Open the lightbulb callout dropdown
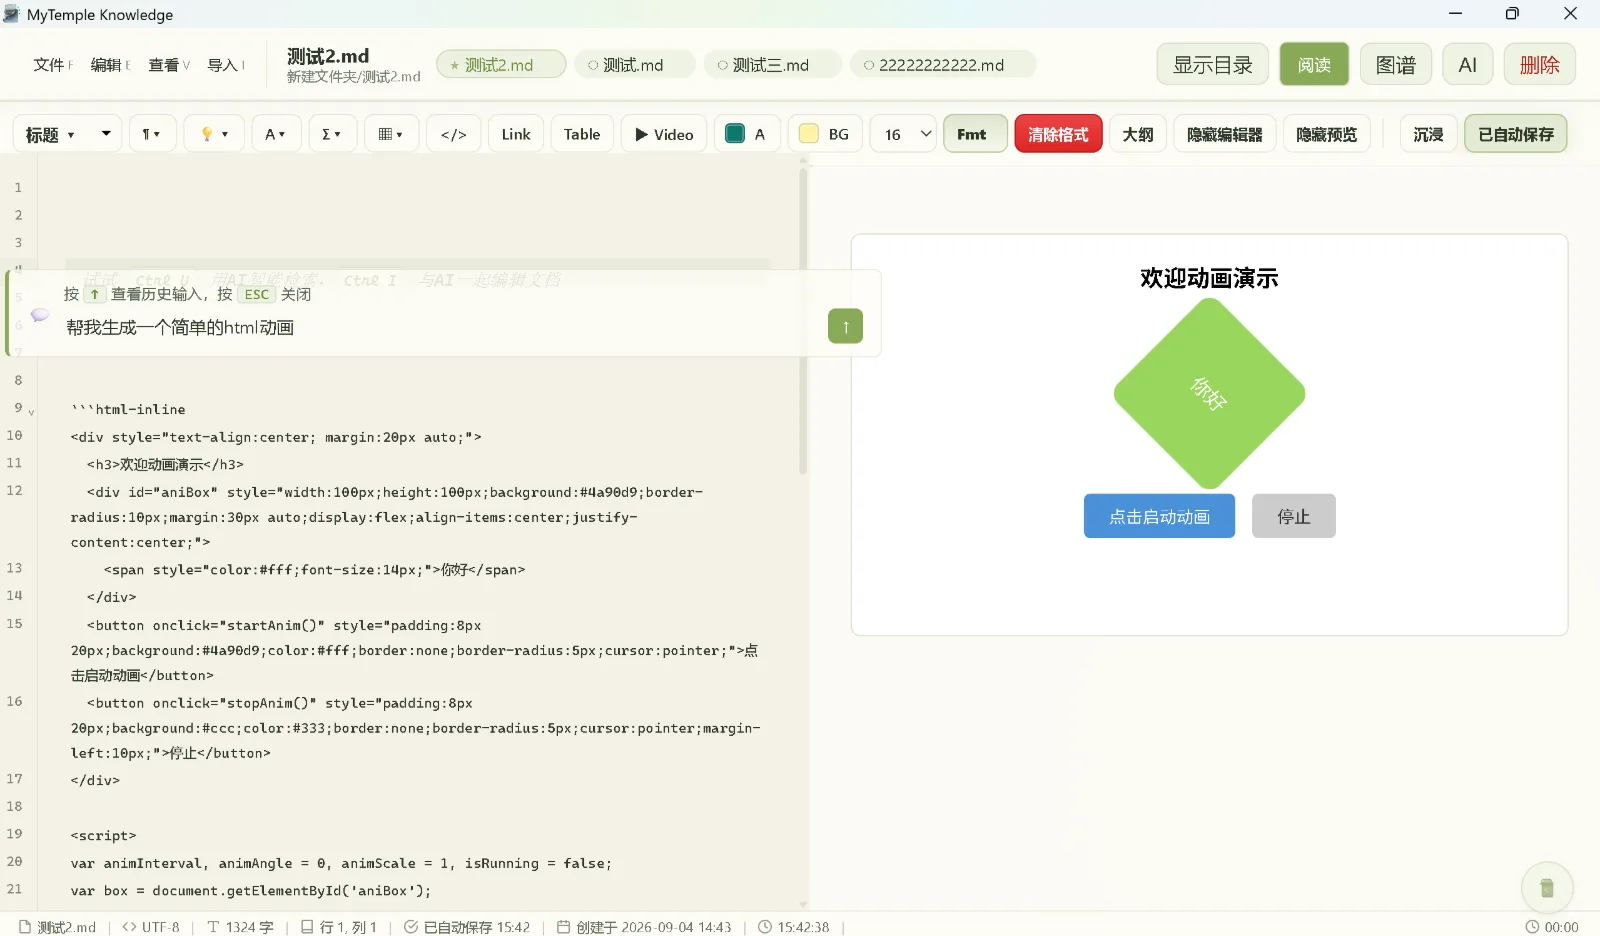This screenshot has width=1600, height=936. [x=214, y=134]
